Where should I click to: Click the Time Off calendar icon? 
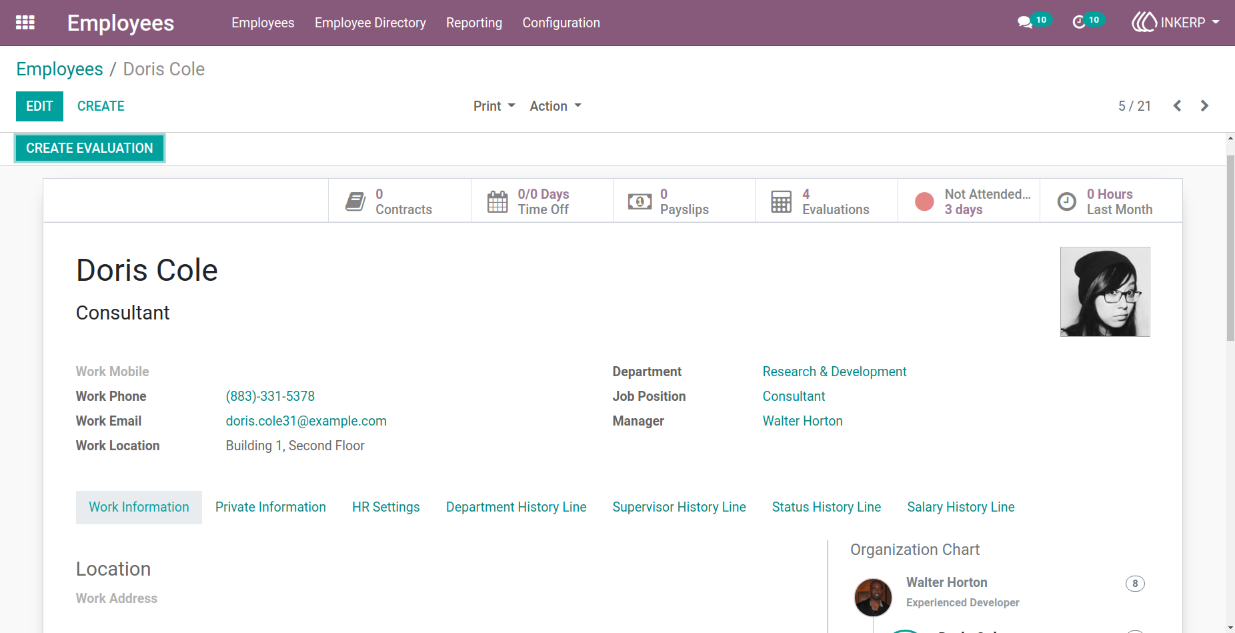pyautogui.click(x=497, y=202)
